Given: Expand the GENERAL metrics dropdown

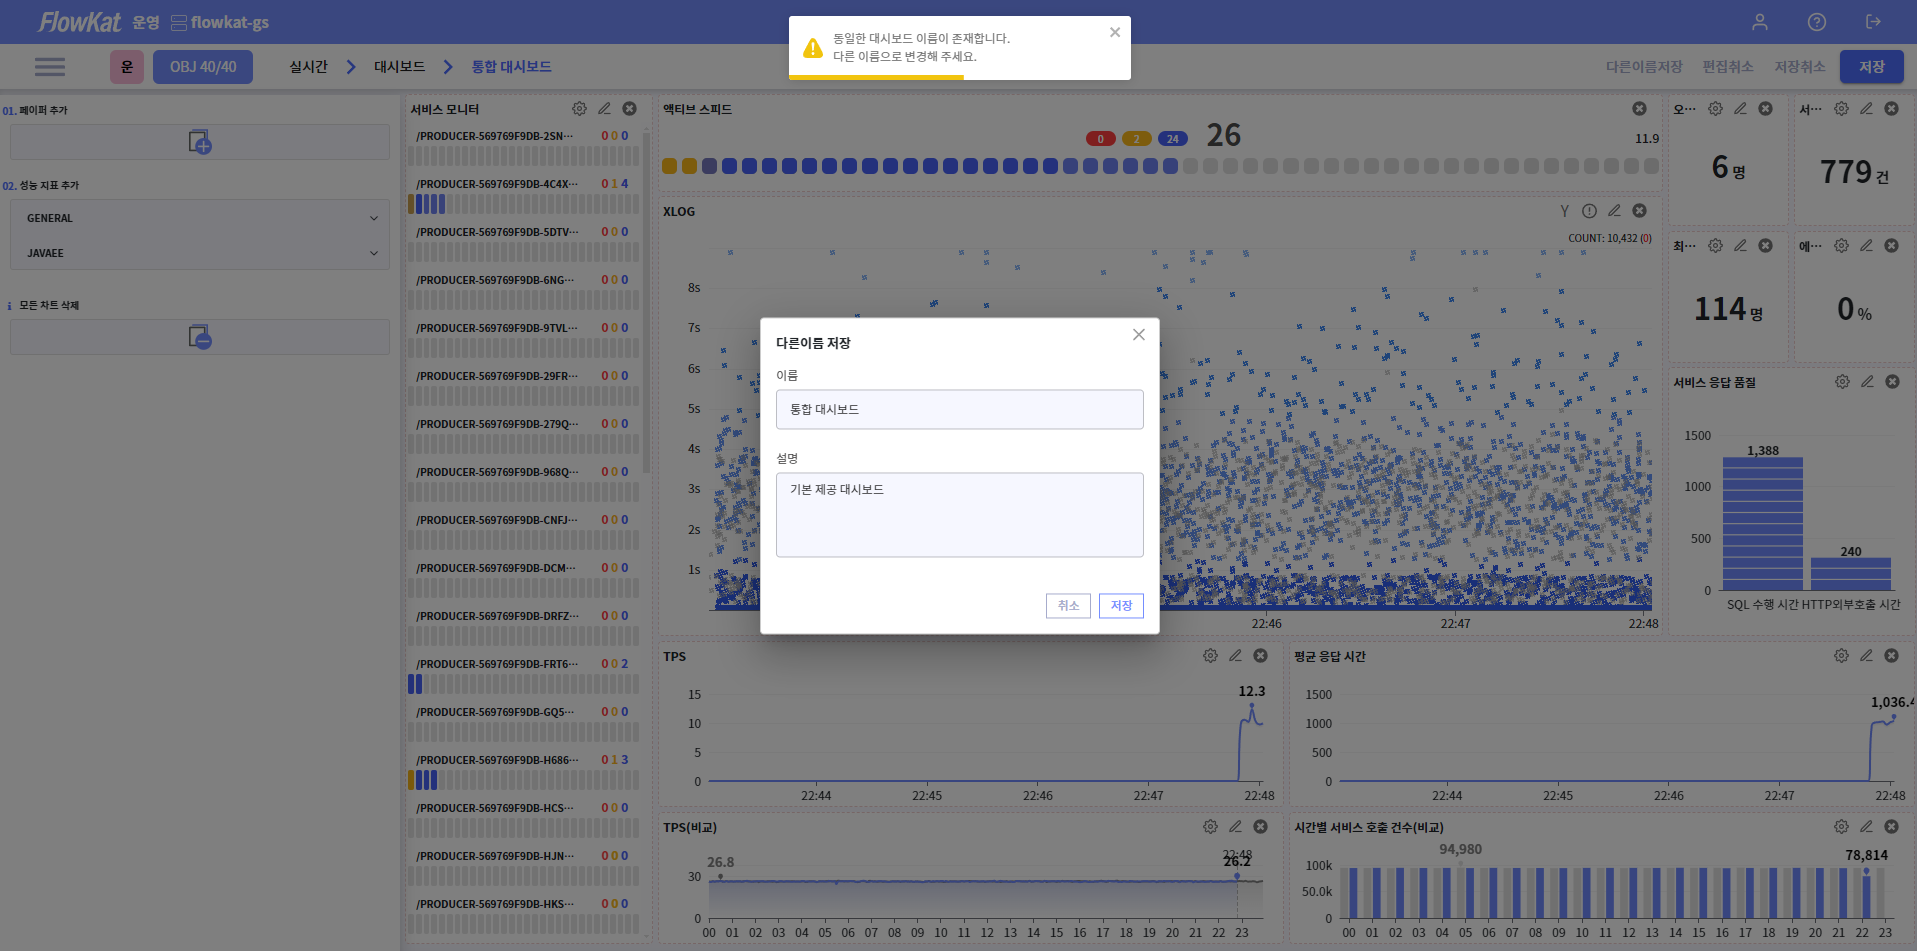Looking at the screenshot, I should [x=200, y=218].
